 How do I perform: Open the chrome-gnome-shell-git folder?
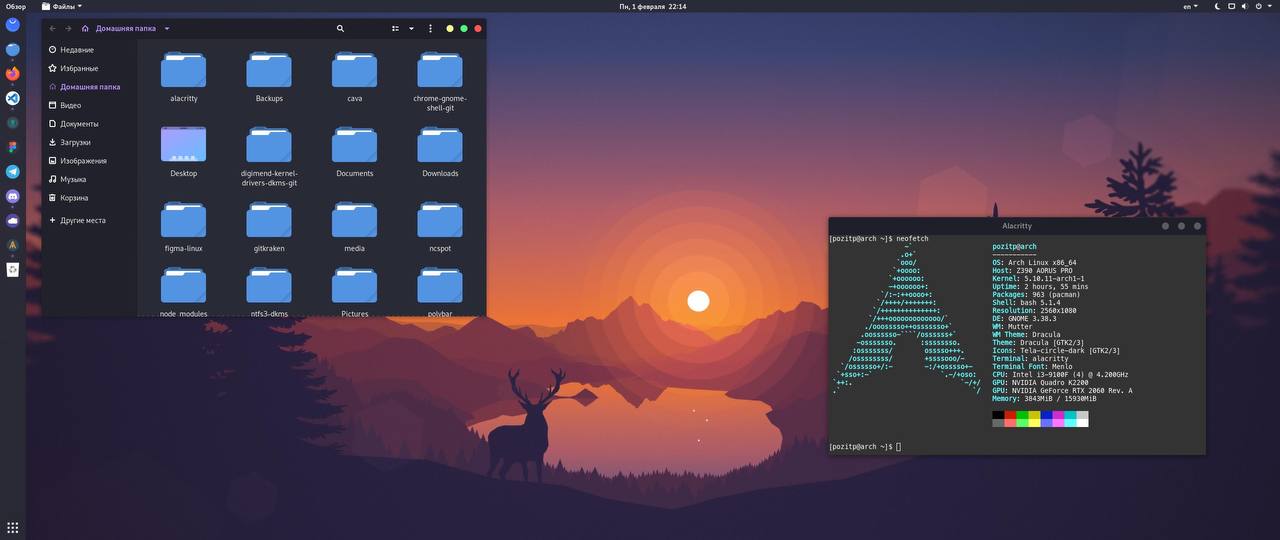pos(440,81)
